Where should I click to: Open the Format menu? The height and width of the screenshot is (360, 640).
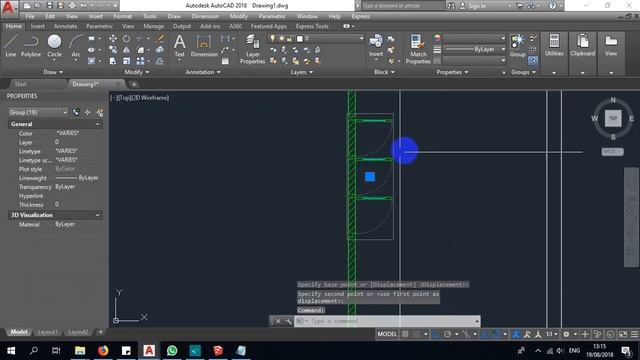(122, 16)
